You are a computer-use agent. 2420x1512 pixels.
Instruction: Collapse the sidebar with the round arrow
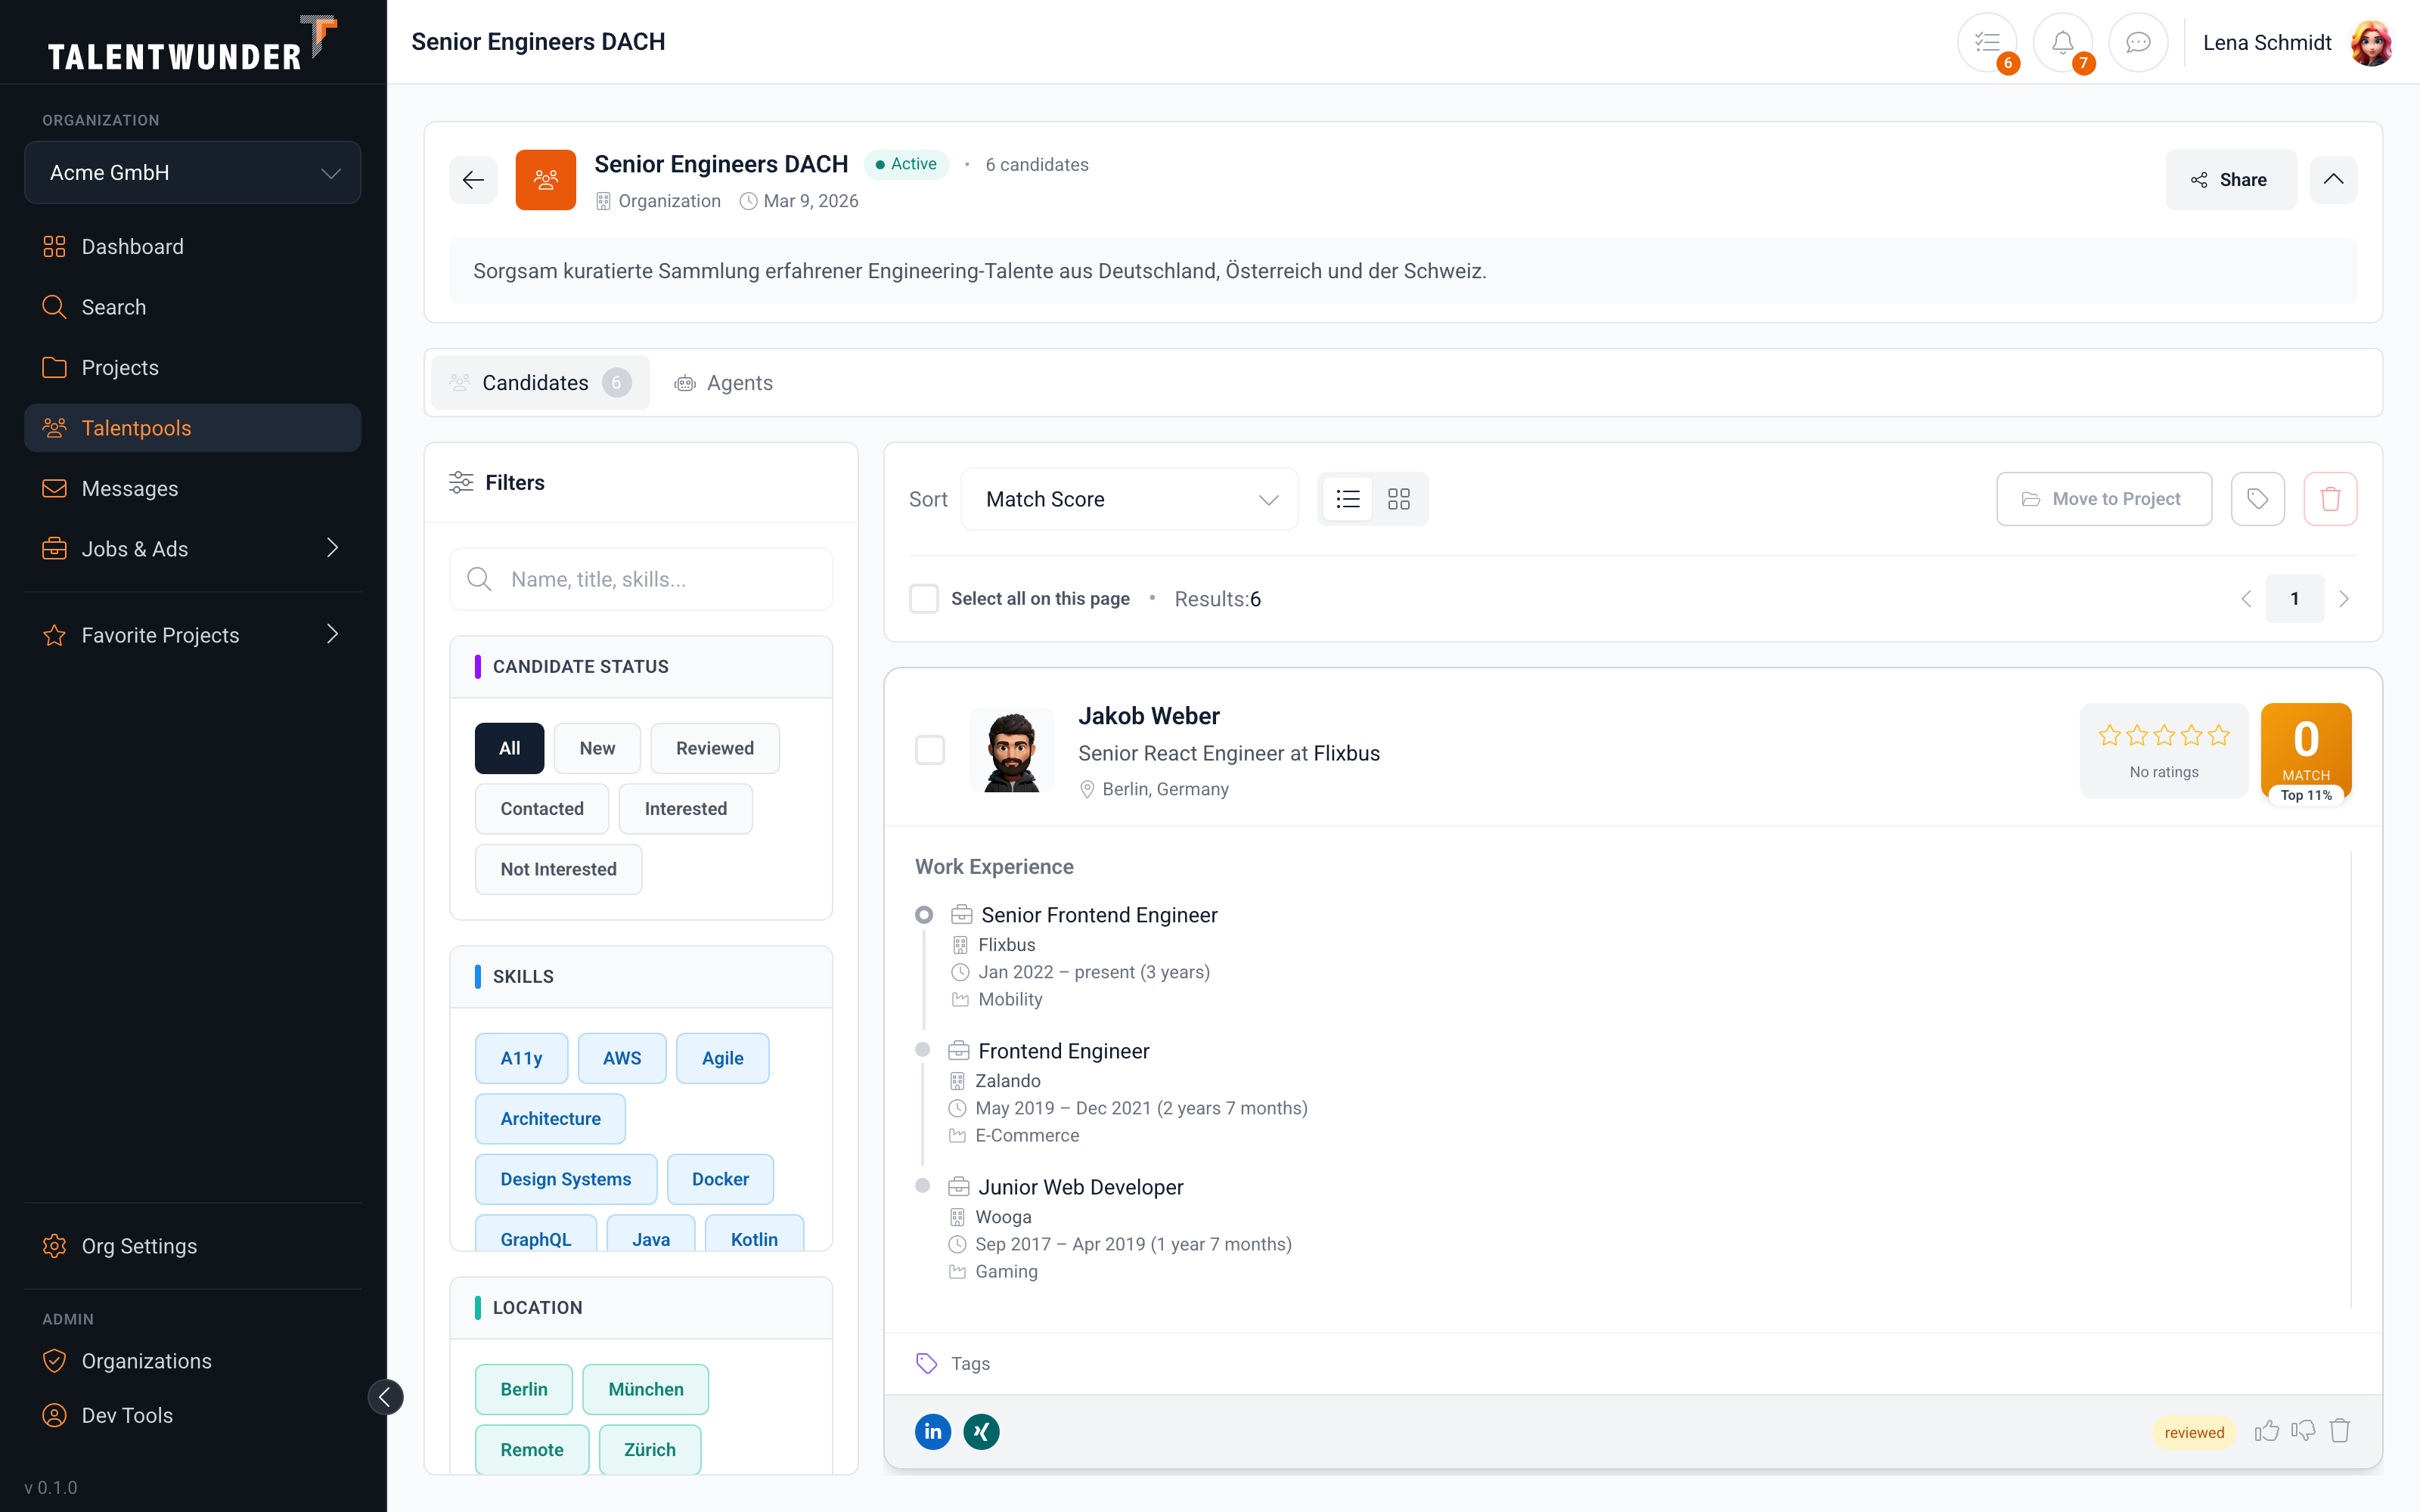click(x=385, y=1397)
